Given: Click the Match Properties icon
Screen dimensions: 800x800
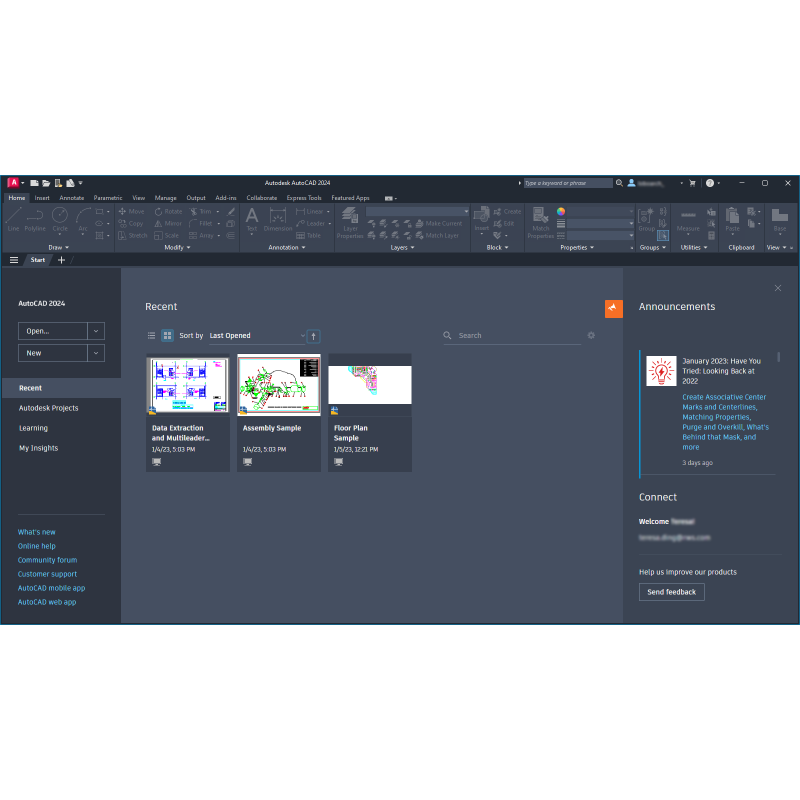Looking at the screenshot, I should click(540, 222).
